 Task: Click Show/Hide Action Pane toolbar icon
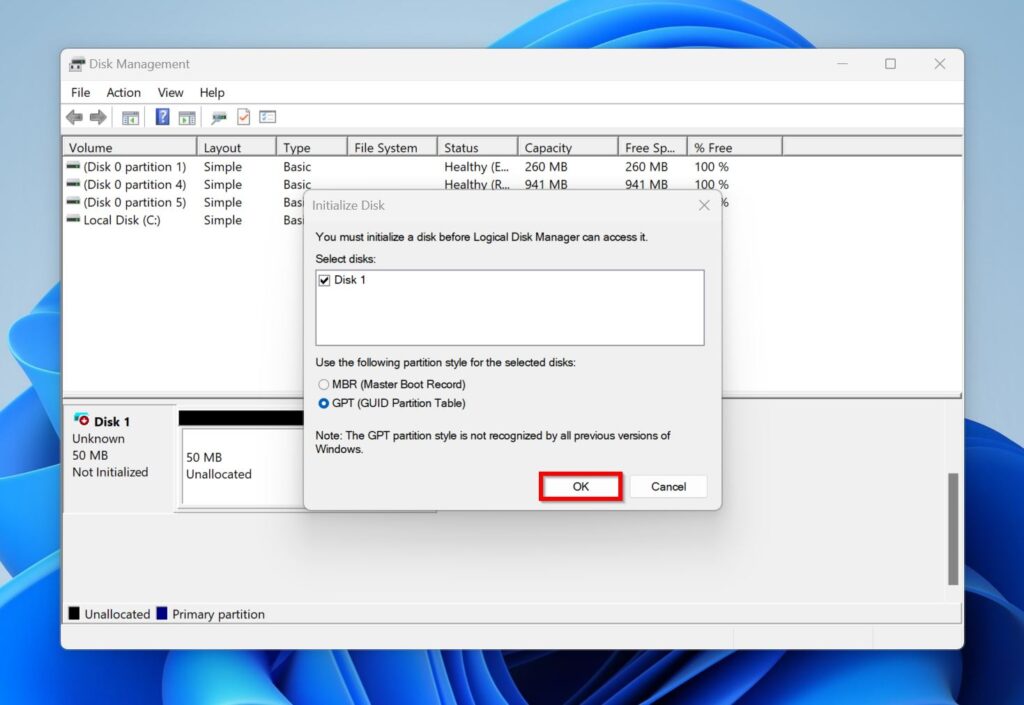187,118
